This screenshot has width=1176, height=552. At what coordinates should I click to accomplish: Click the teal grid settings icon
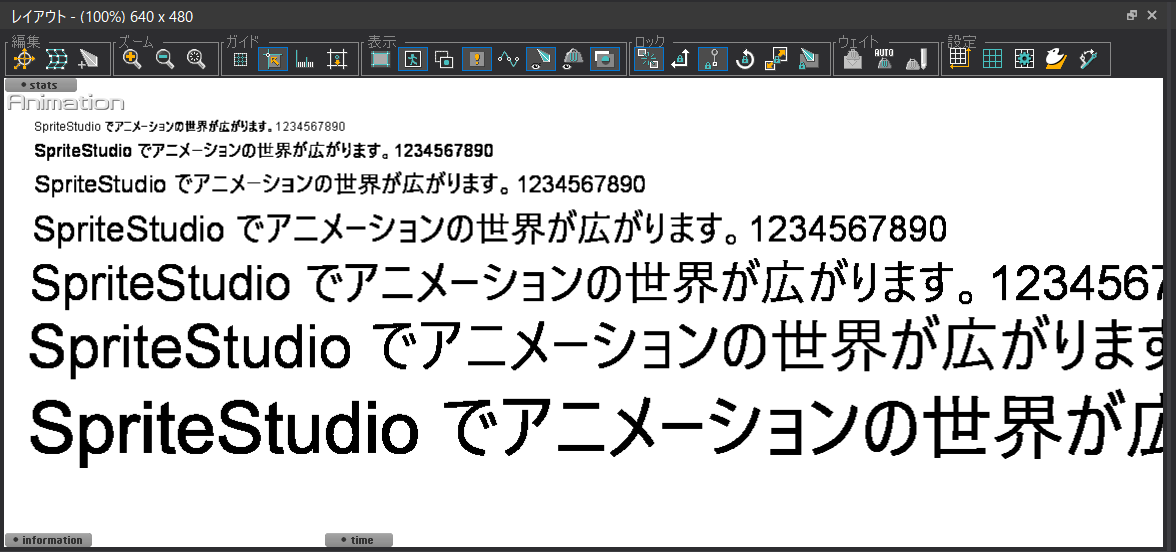tap(992, 58)
